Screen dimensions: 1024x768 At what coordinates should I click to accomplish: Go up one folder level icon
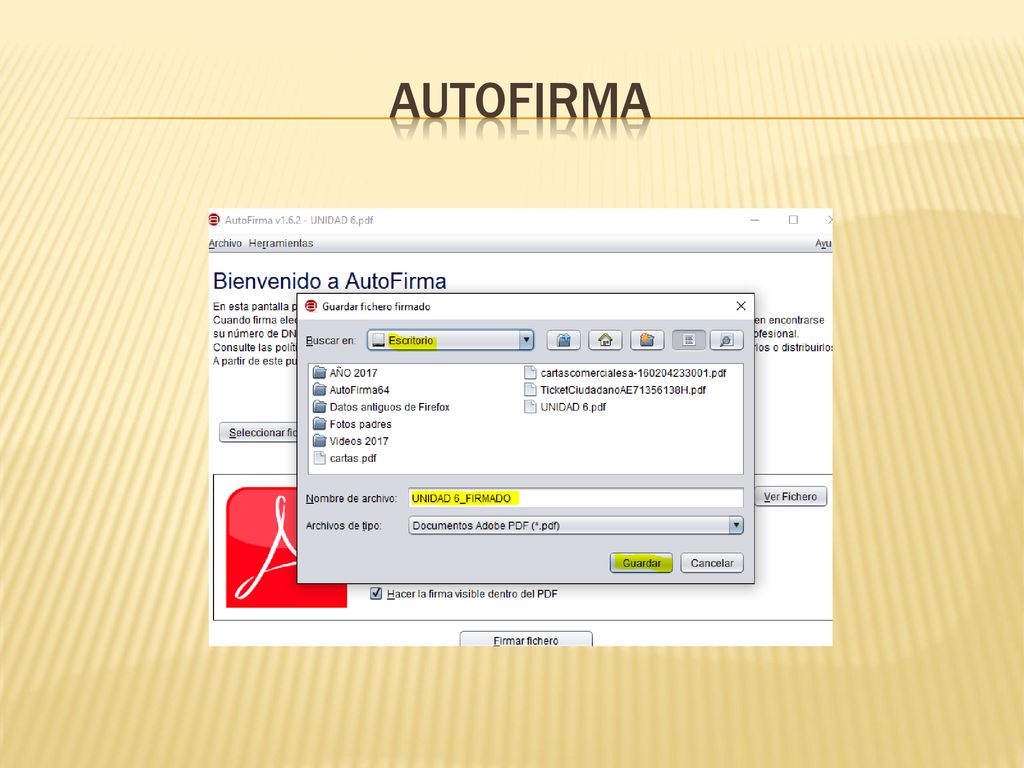[x=563, y=340]
